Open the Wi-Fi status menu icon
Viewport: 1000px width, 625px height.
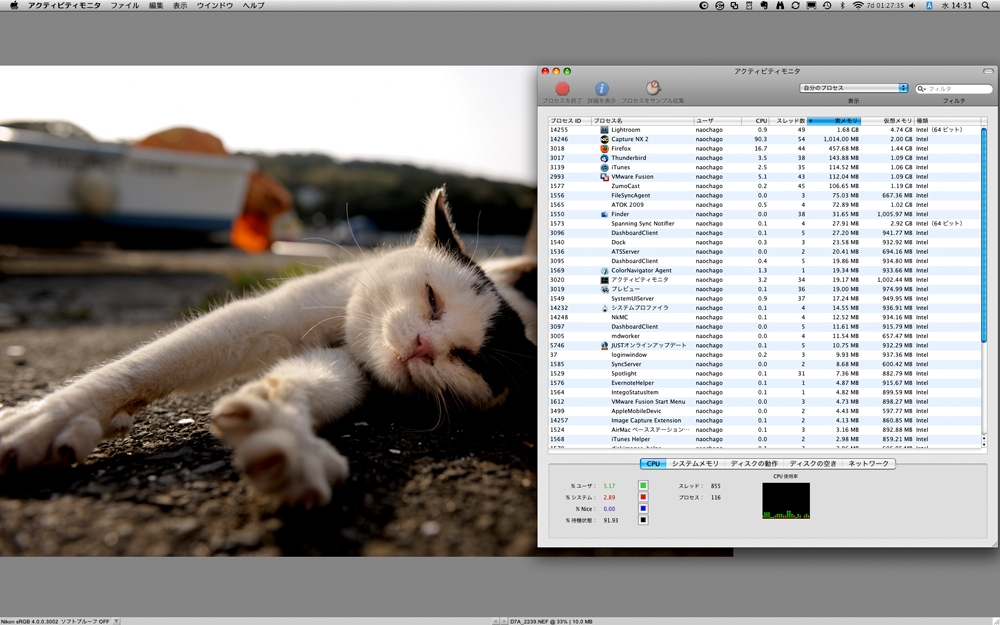click(856, 6)
